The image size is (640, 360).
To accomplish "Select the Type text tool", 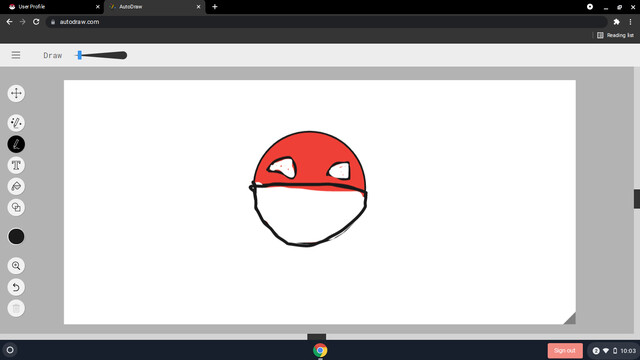I will coord(16,165).
